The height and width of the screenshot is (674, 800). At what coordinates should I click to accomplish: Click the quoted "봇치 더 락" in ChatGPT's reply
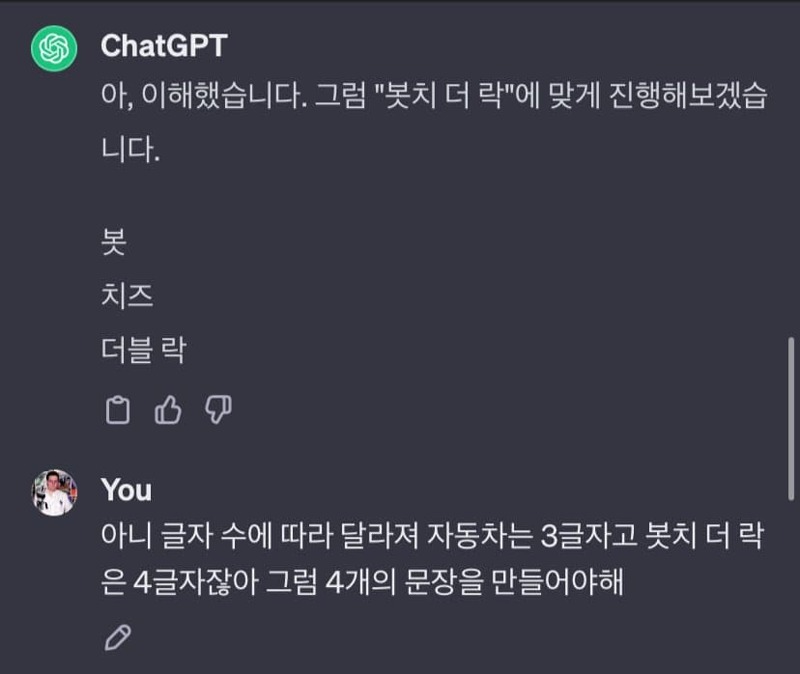coord(441,100)
